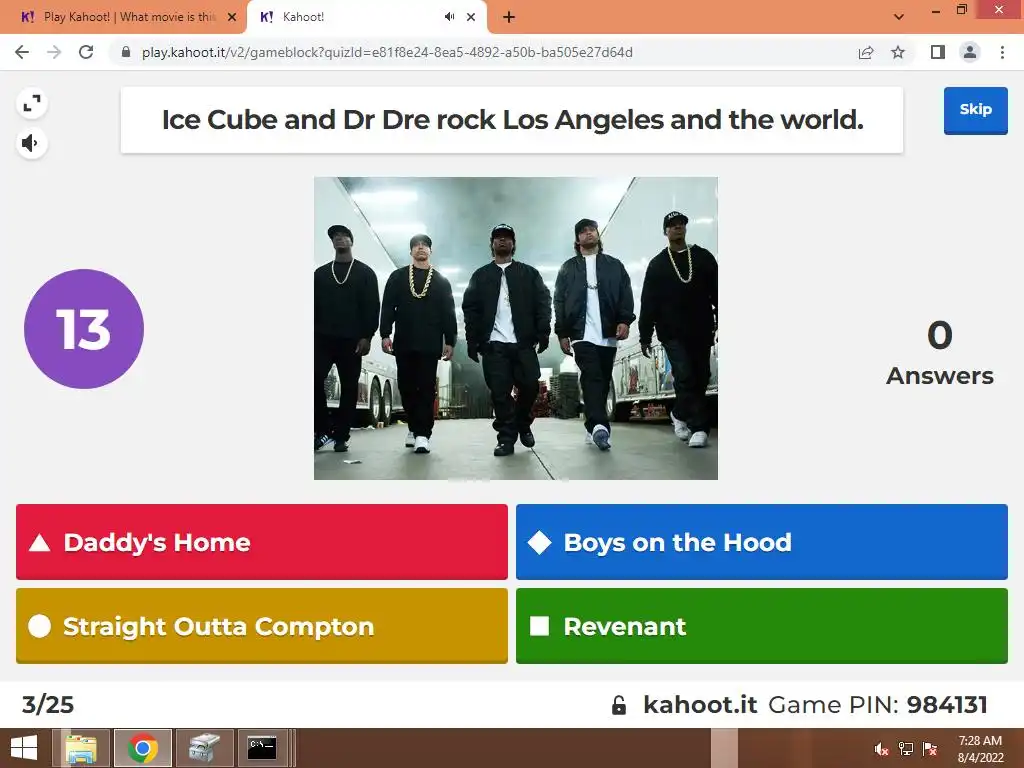
Task: Select Straight Outta Compton answer
Action: pos(262,626)
